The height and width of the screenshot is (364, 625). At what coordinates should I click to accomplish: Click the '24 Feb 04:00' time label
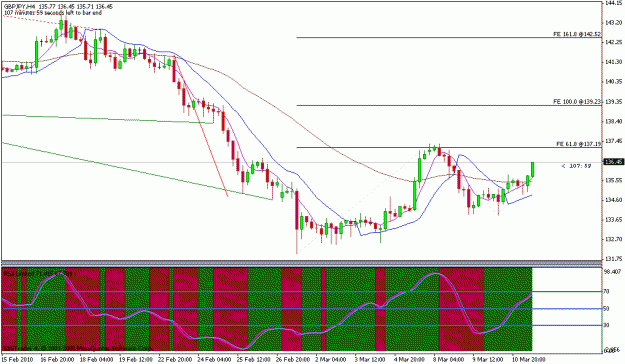coord(214,360)
